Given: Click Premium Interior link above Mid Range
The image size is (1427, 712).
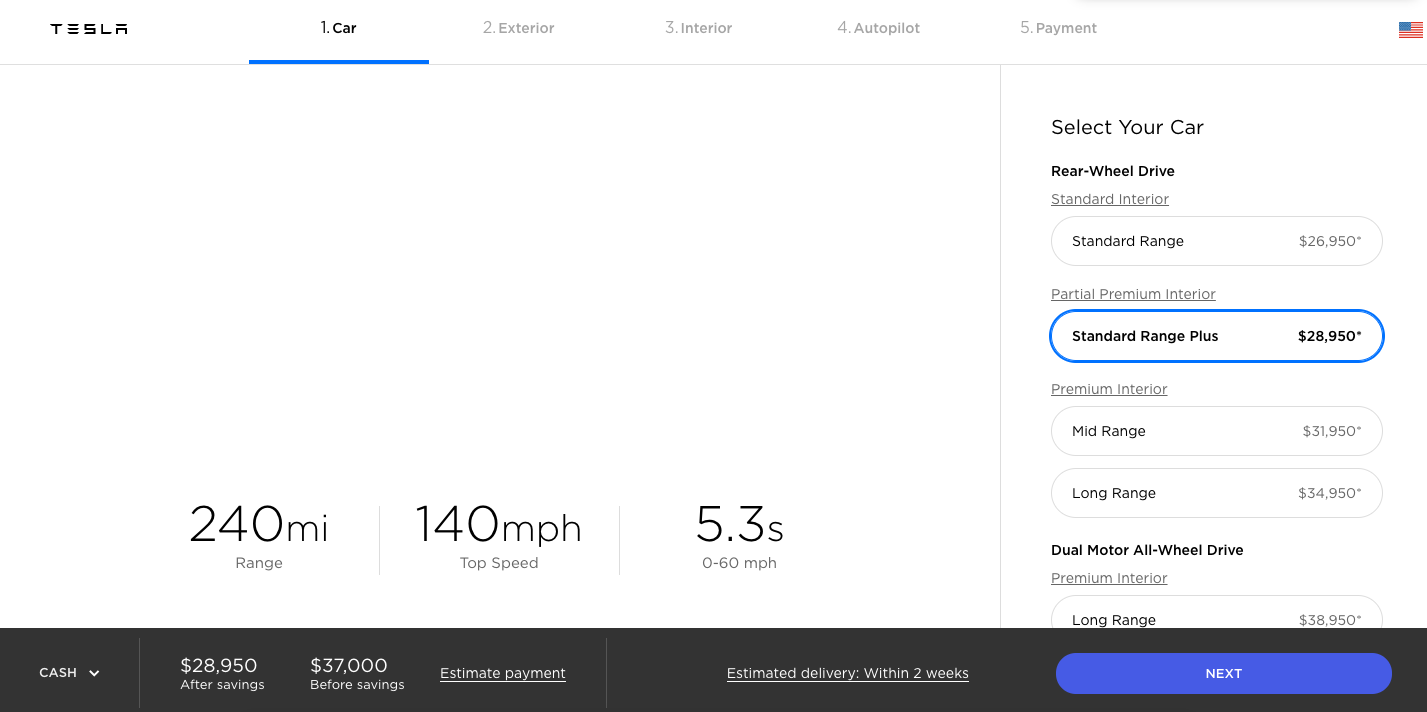Looking at the screenshot, I should [x=1109, y=389].
